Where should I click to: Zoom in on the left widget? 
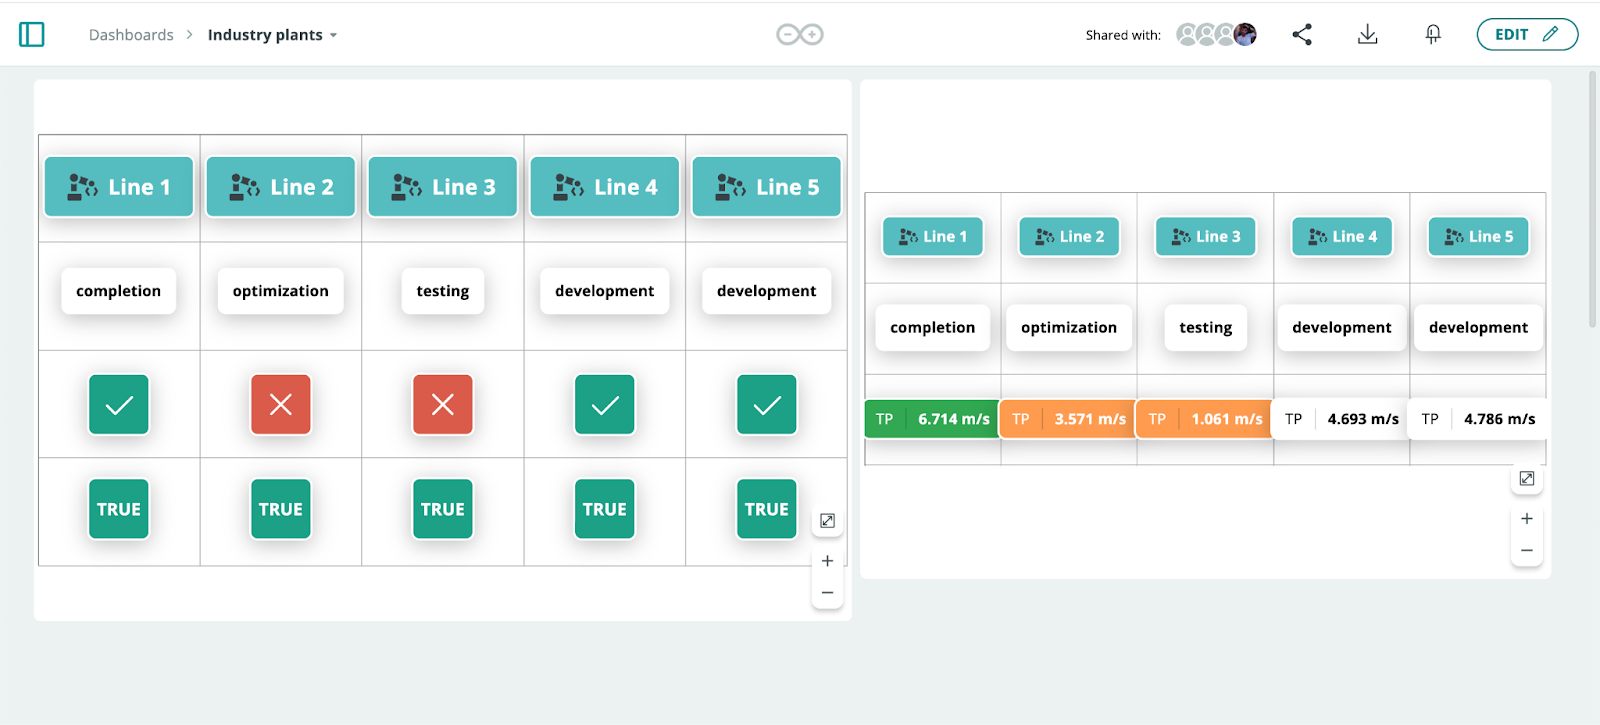pos(827,561)
